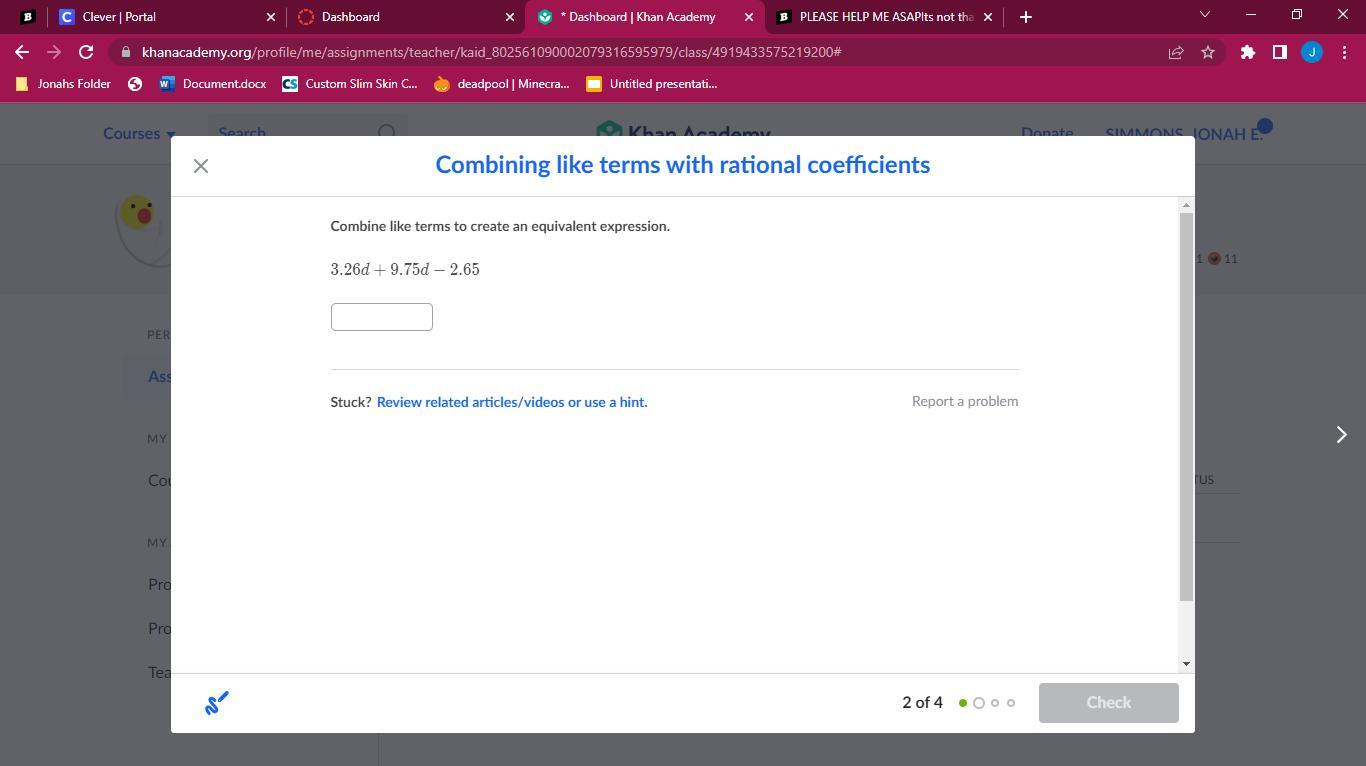Close the PLEASE HELP ME ASAP tab
1366x766 pixels.
988,17
